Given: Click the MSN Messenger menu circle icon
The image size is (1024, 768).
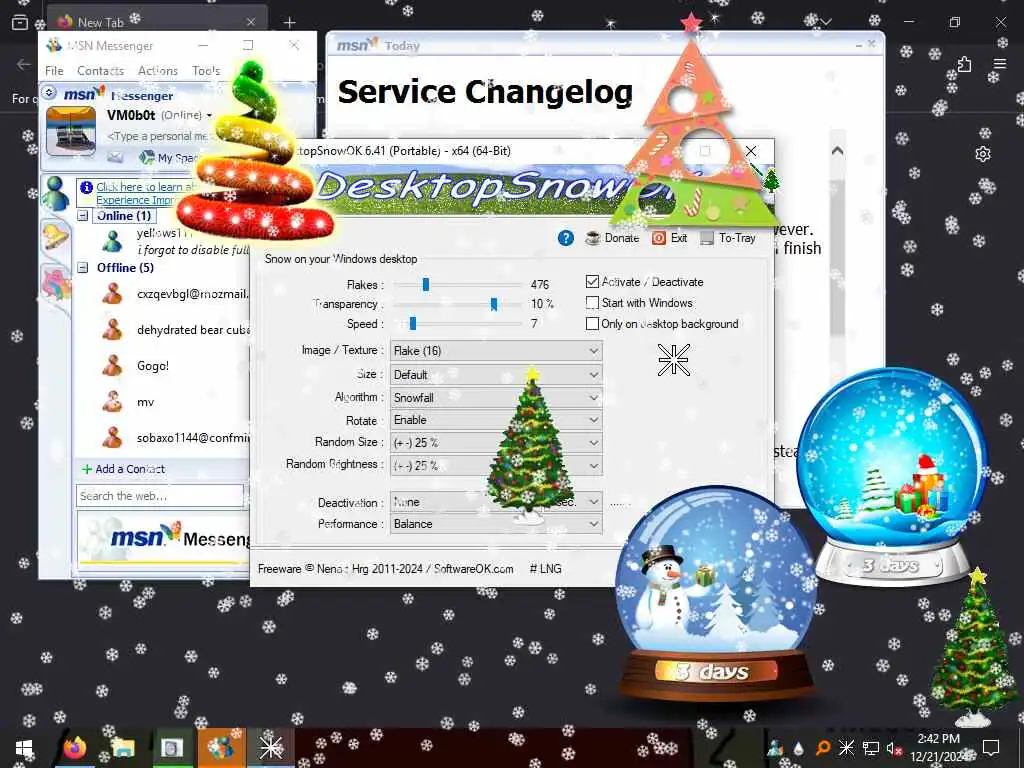Looking at the screenshot, I should pos(49,92).
